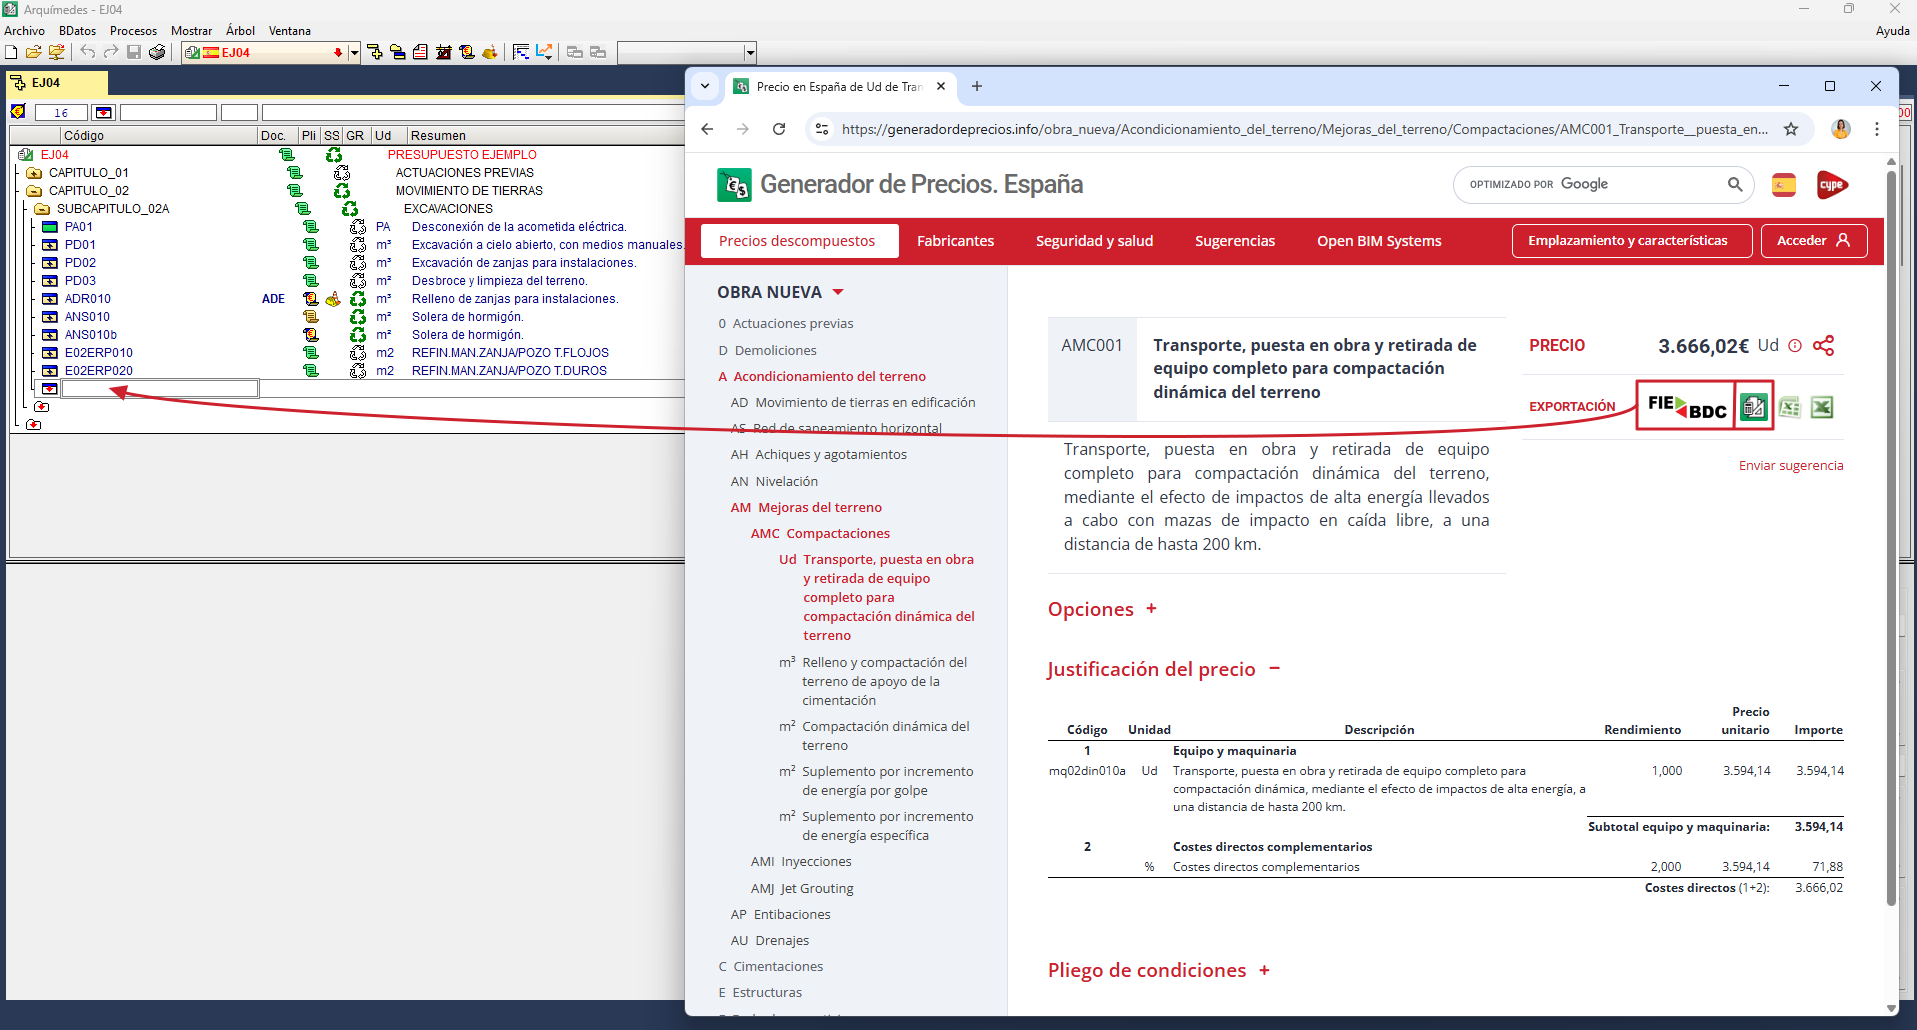Open the empty combo box in Arquímedes toolbar
Viewport: 1917px width, 1030px height.
click(687, 52)
